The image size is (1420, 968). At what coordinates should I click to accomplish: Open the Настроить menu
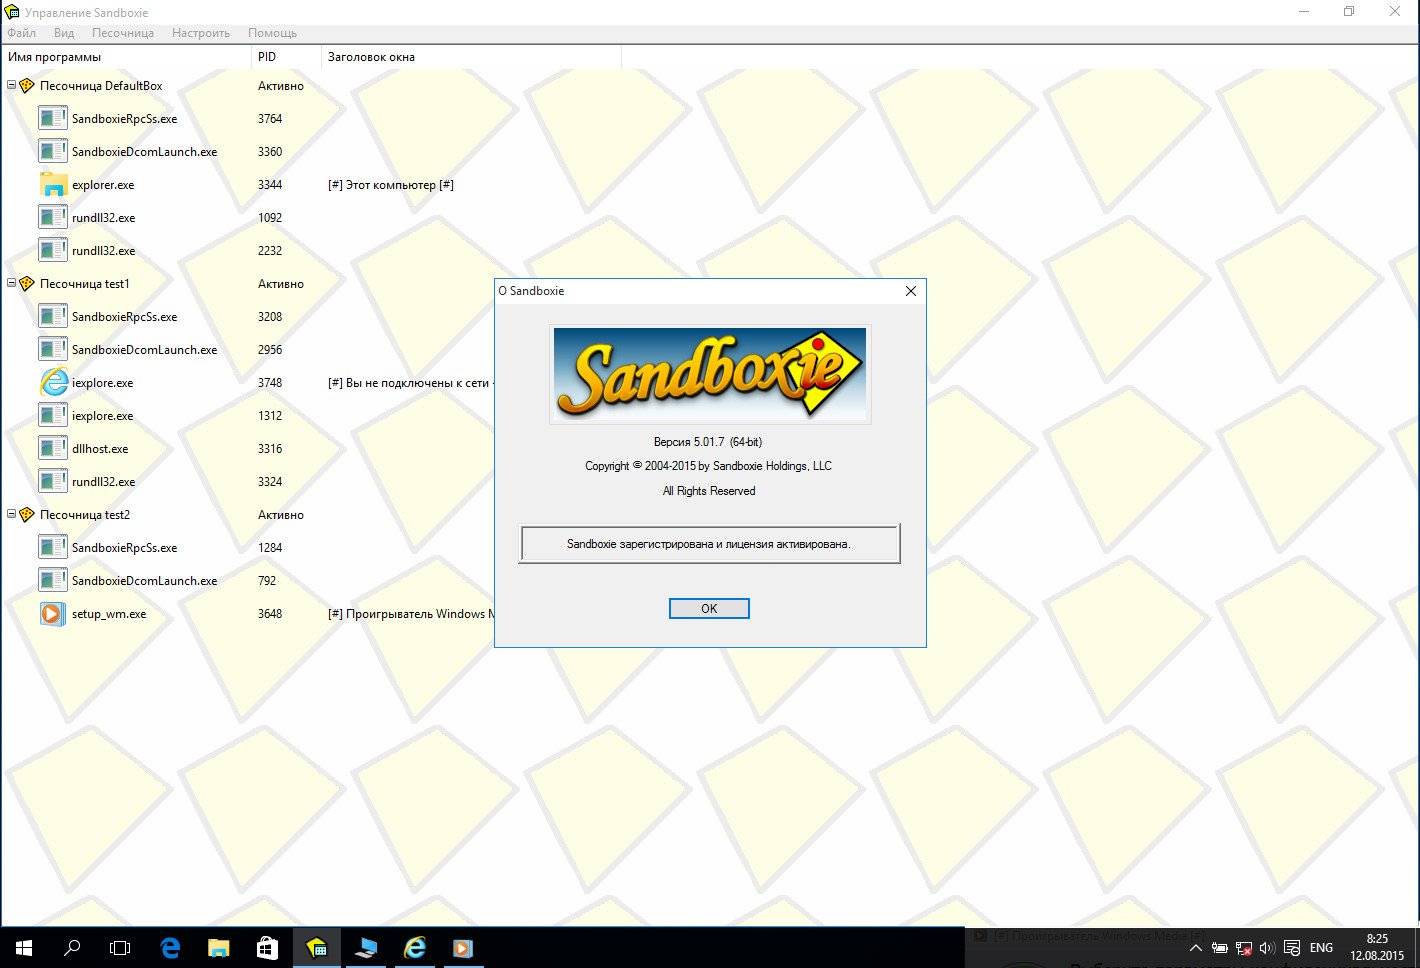201,33
